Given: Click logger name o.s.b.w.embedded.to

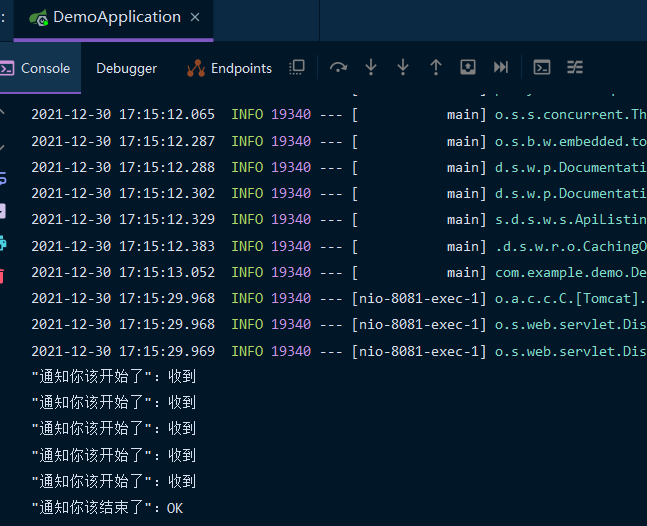Looking at the screenshot, I should [x=571, y=142].
